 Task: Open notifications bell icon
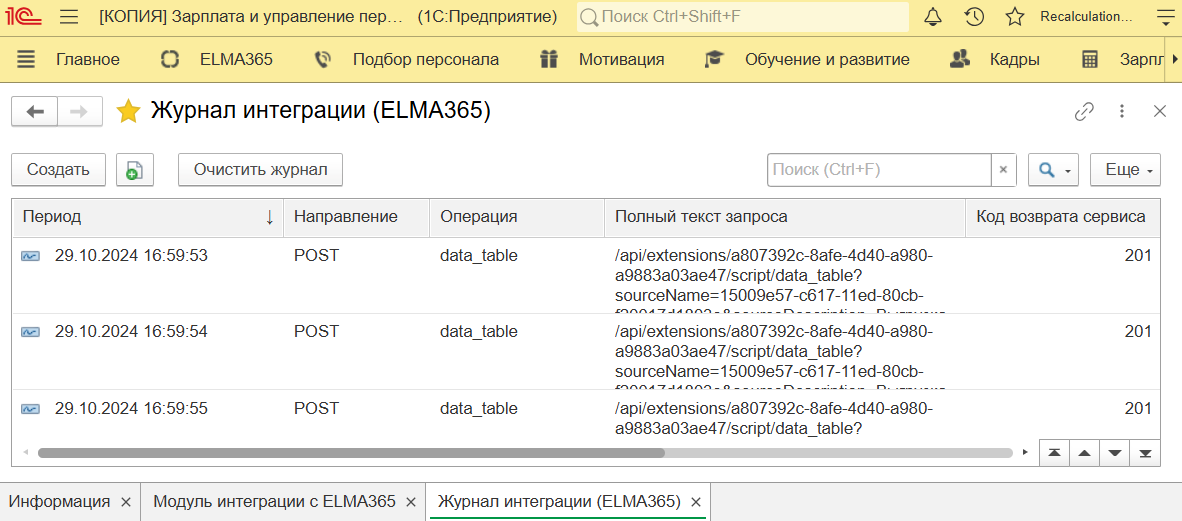[x=933, y=17]
